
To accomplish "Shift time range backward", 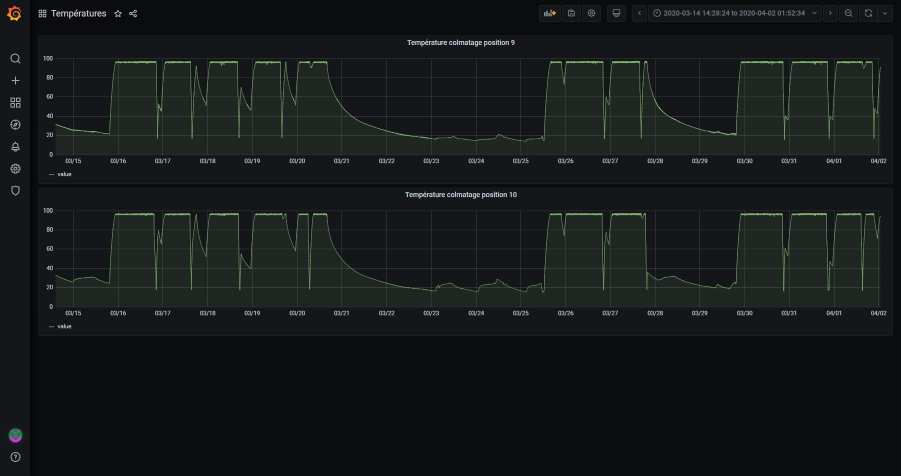I will (x=640, y=13).
